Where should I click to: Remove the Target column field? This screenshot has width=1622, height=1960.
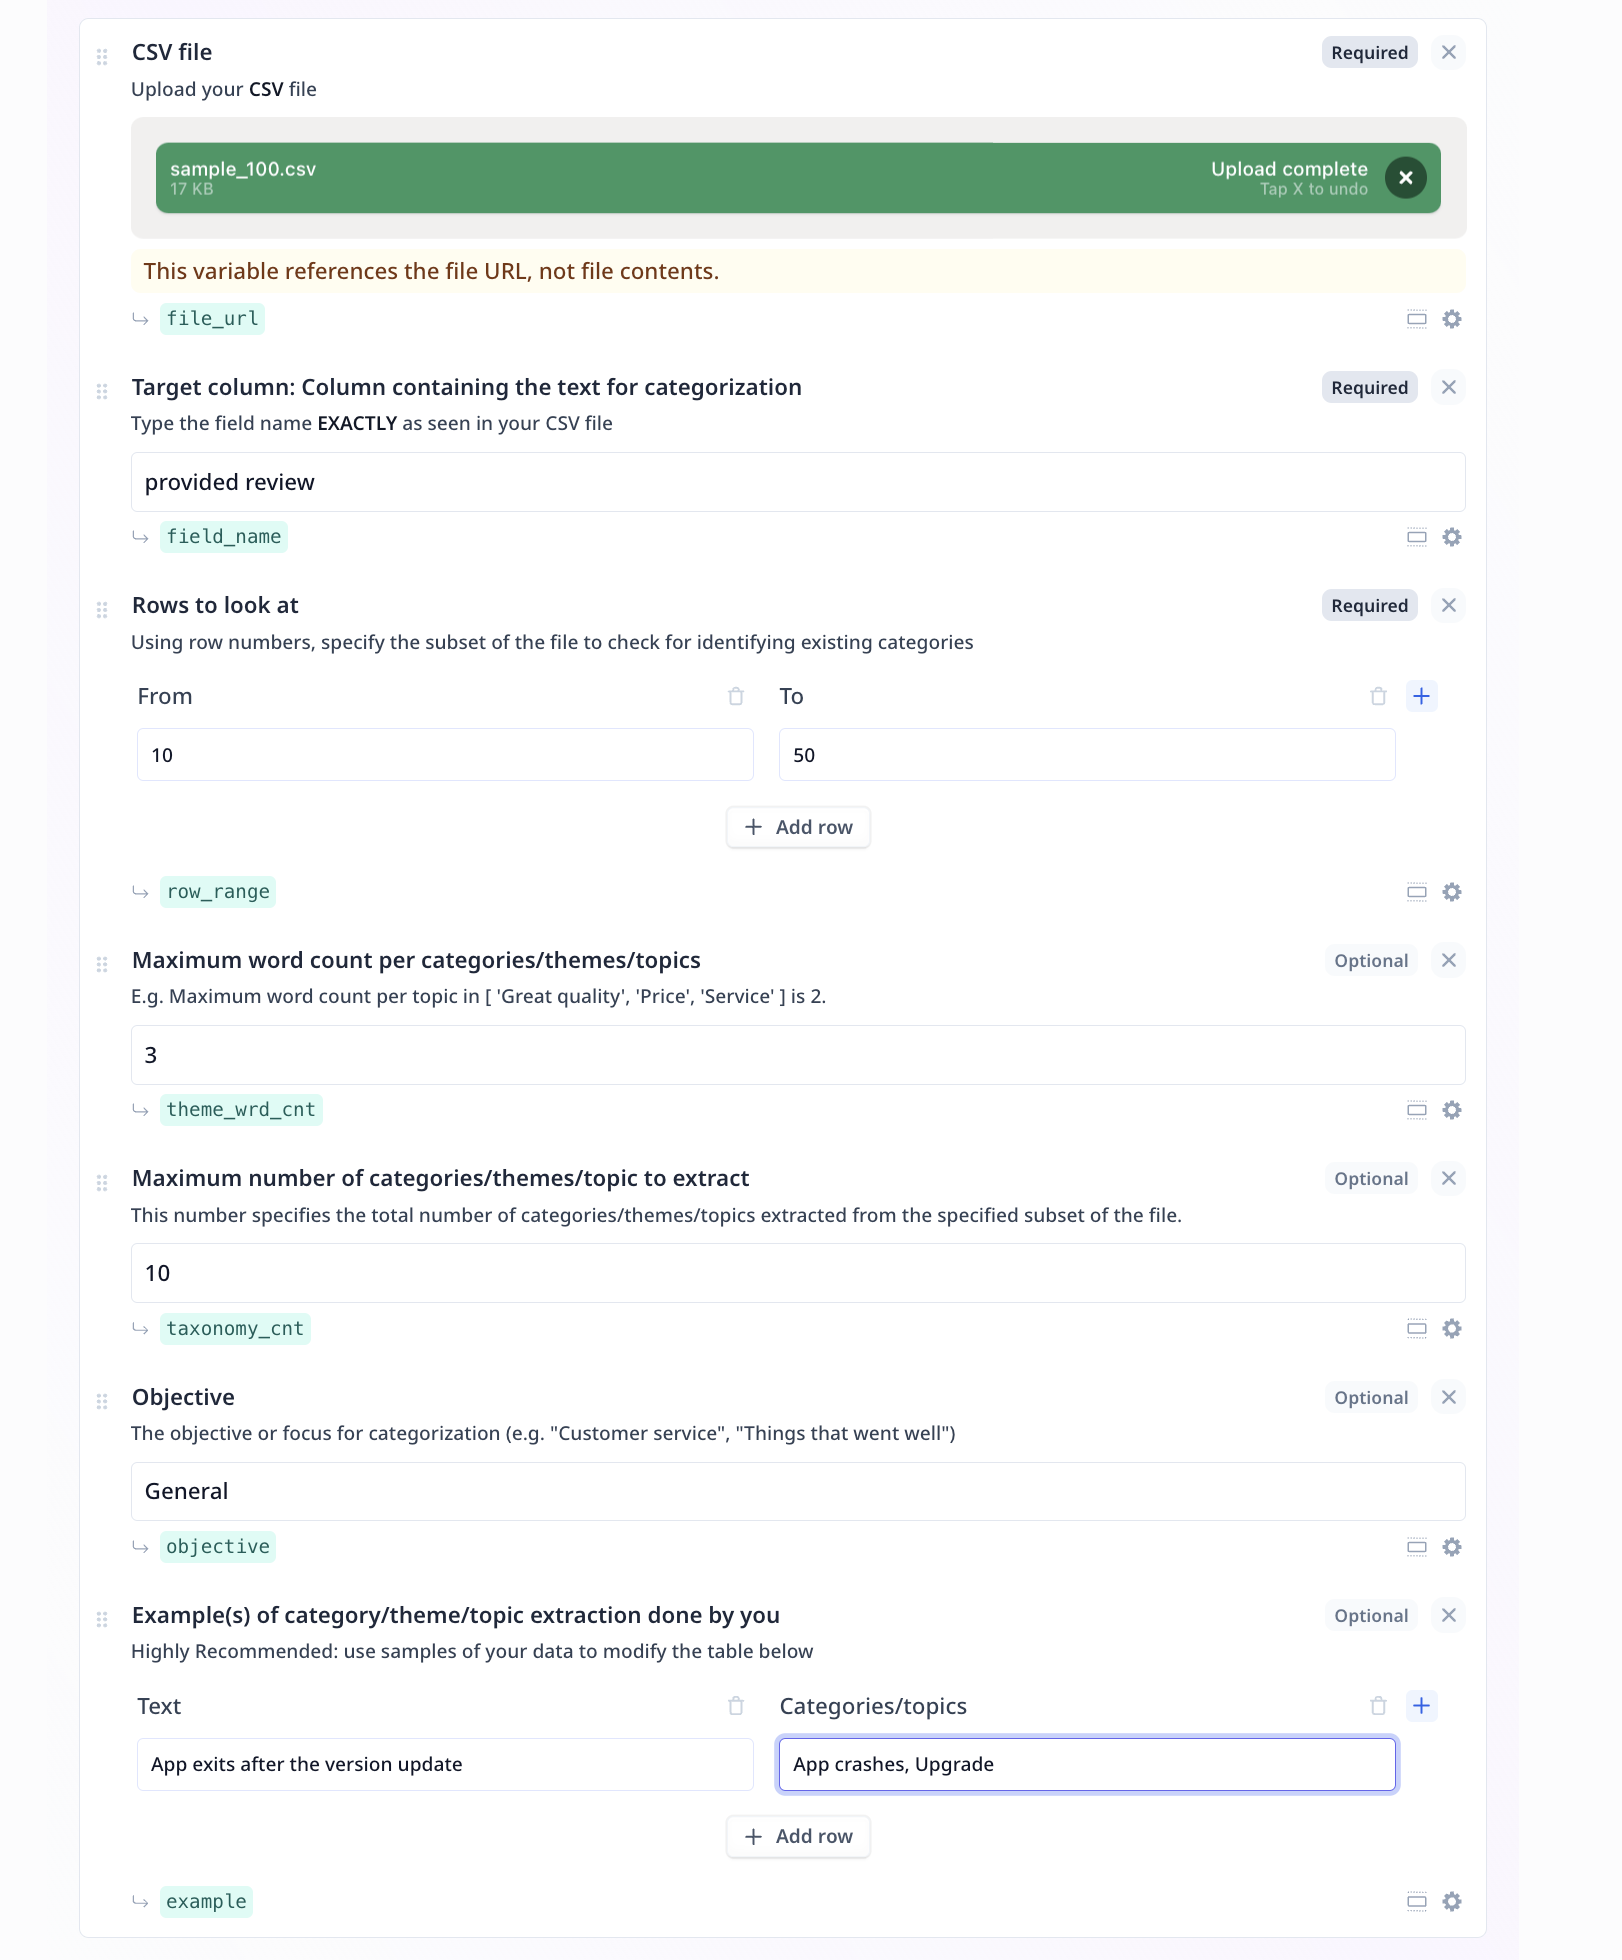pos(1448,387)
